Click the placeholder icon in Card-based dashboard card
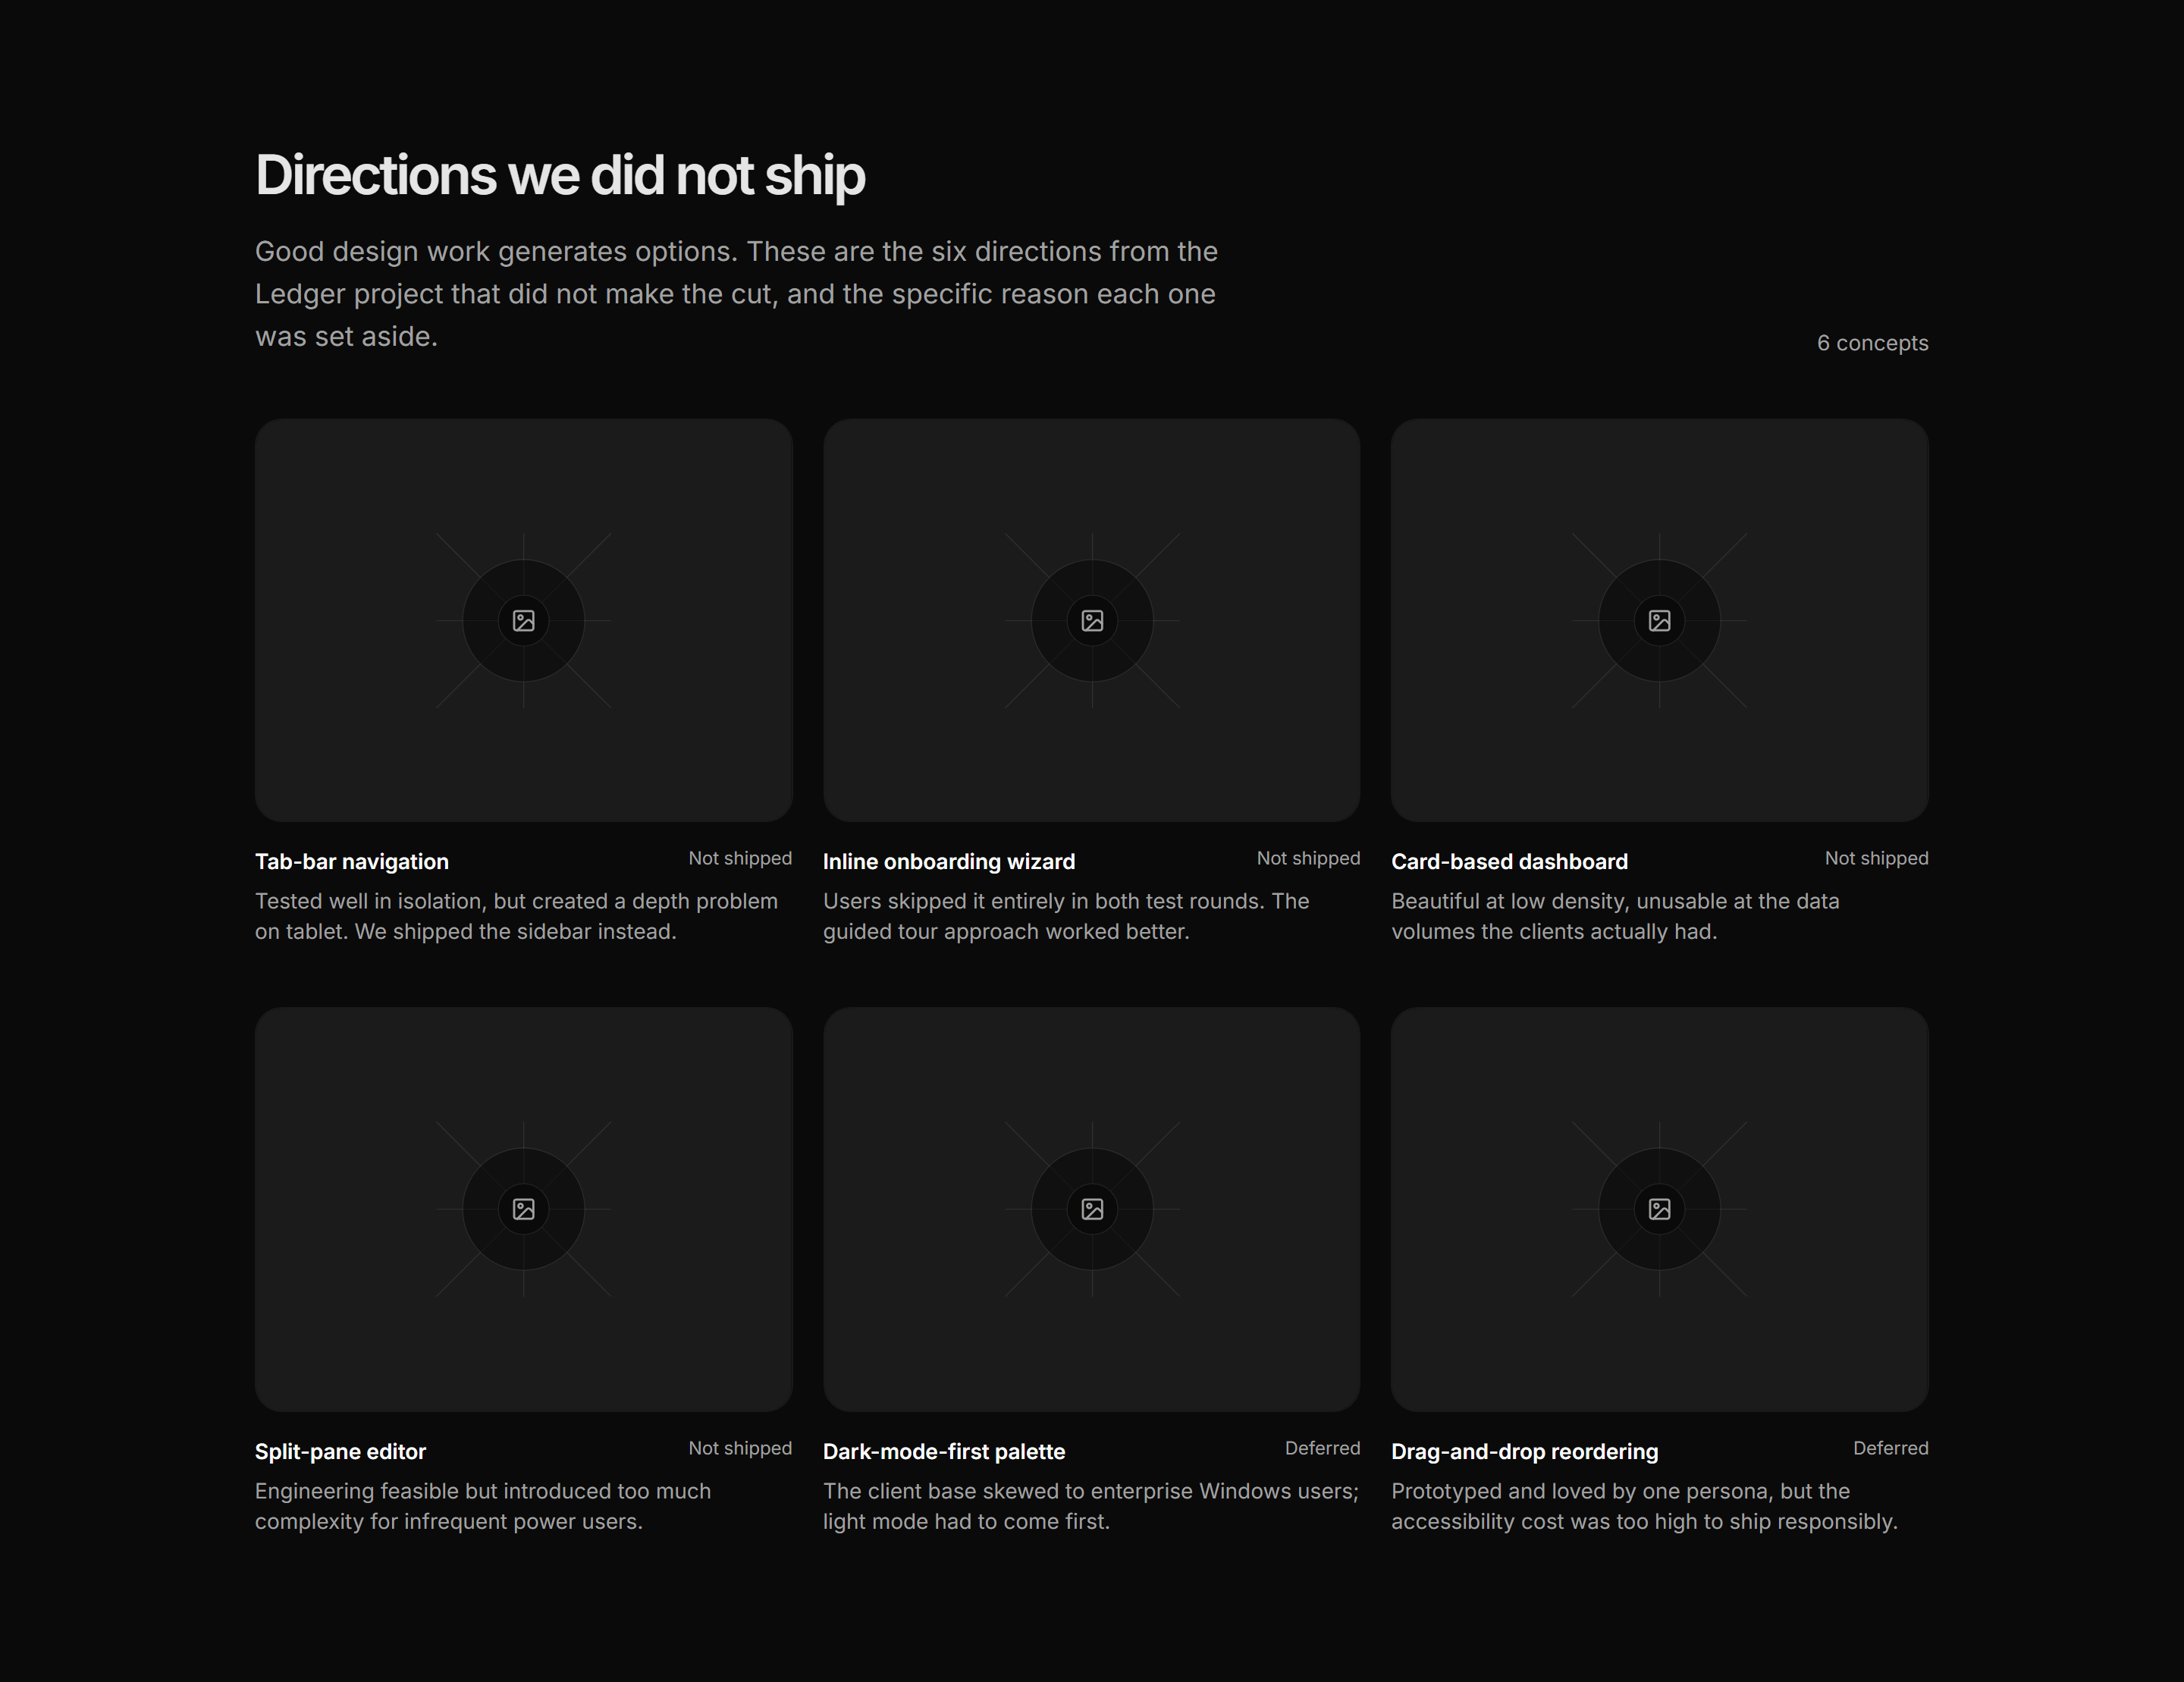Screen dimensions: 2184x1682 tap(1659, 621)
